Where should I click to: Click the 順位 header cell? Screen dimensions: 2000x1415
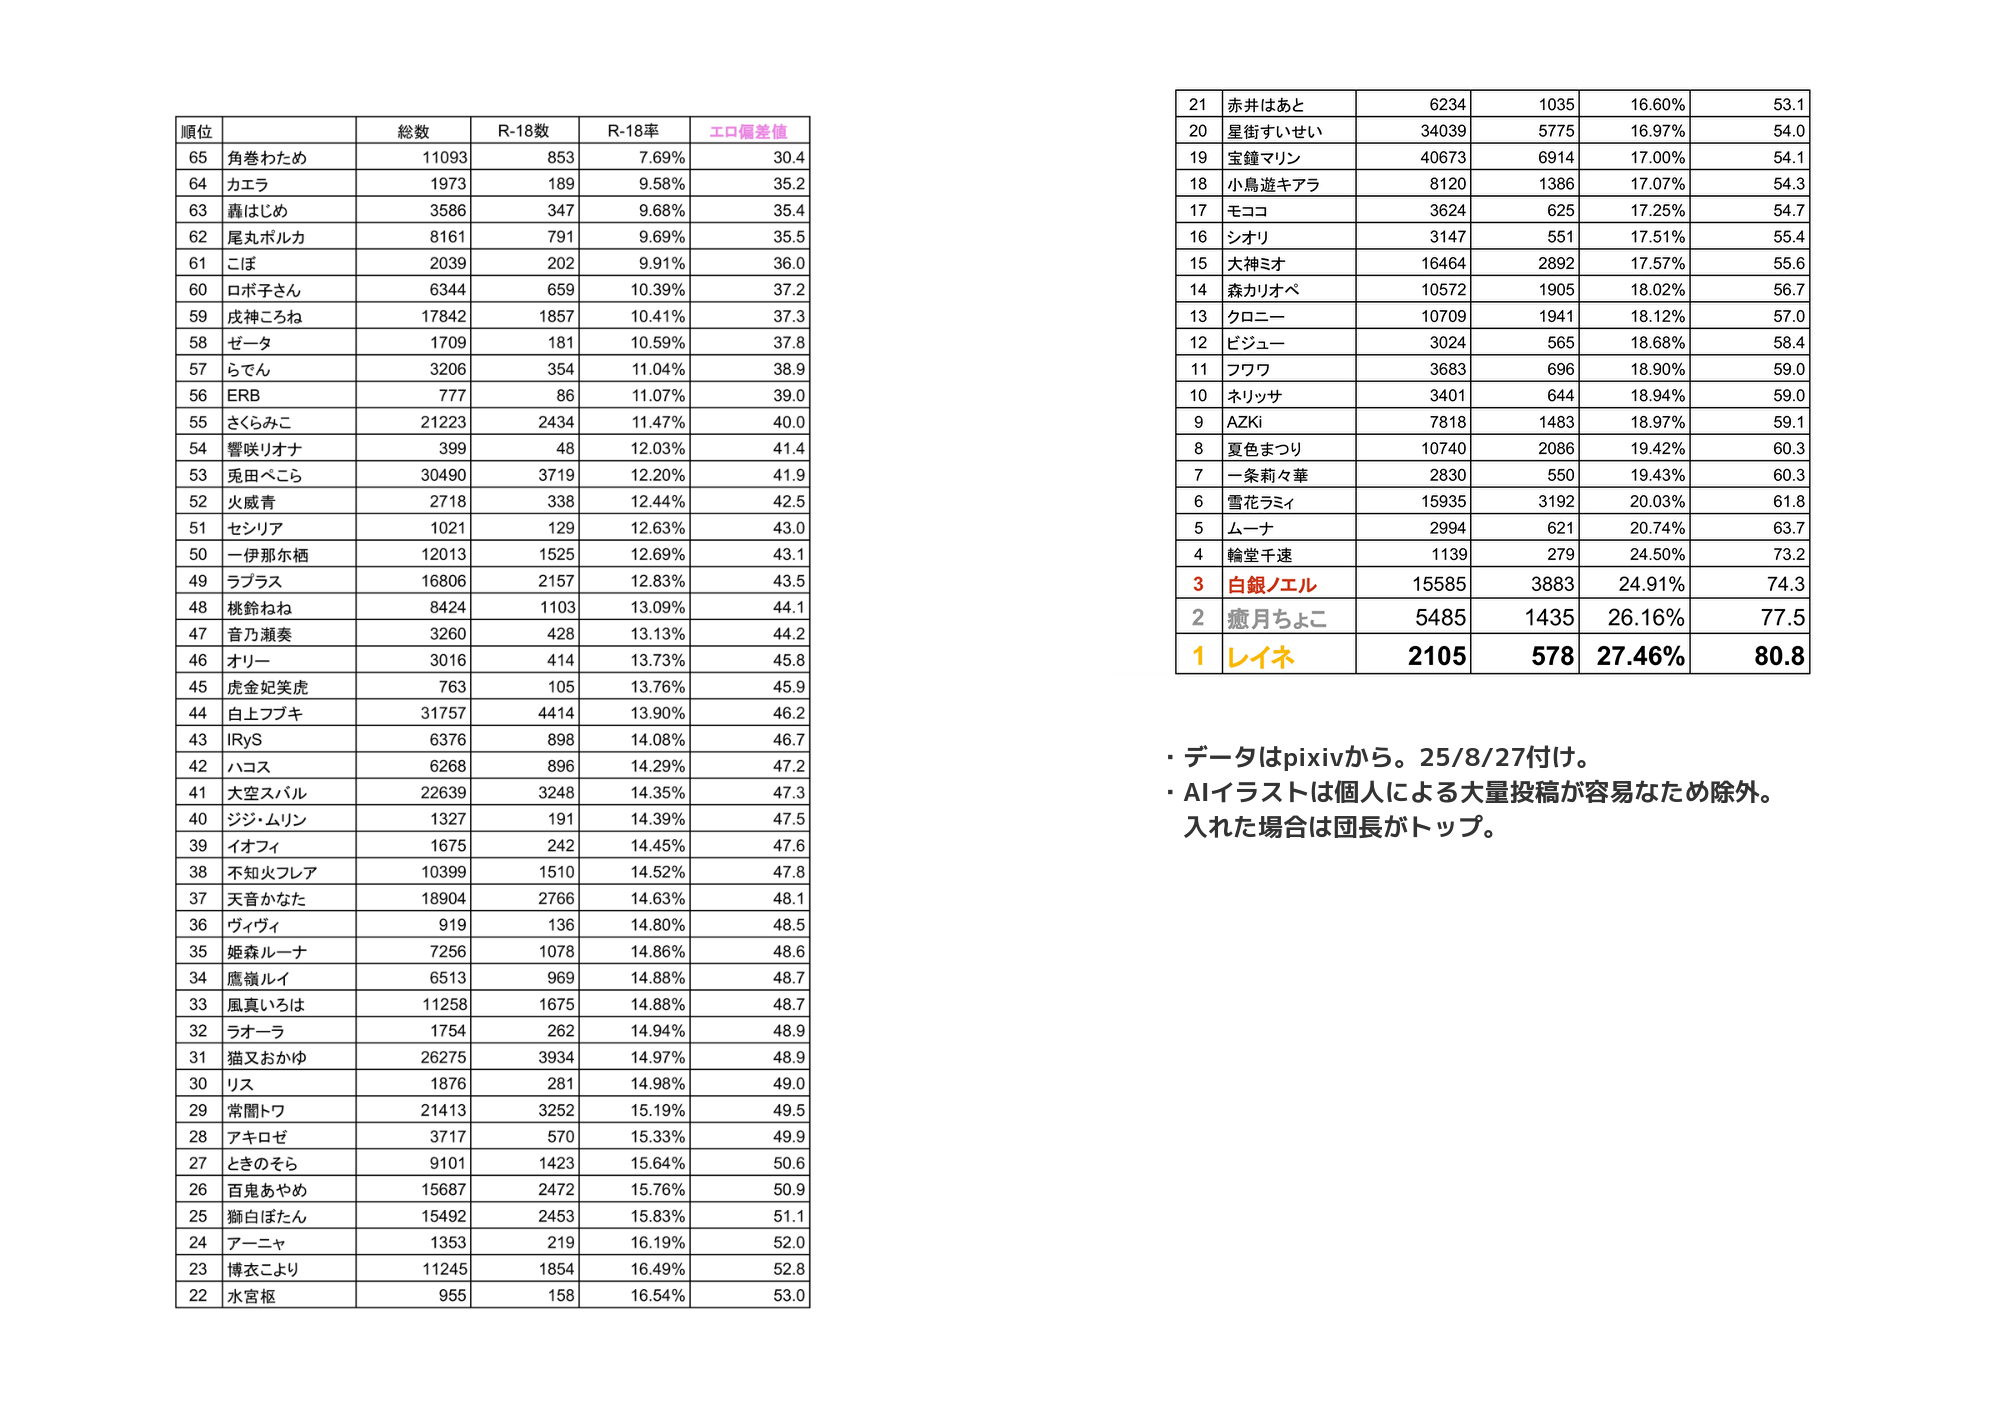point(197,131)
